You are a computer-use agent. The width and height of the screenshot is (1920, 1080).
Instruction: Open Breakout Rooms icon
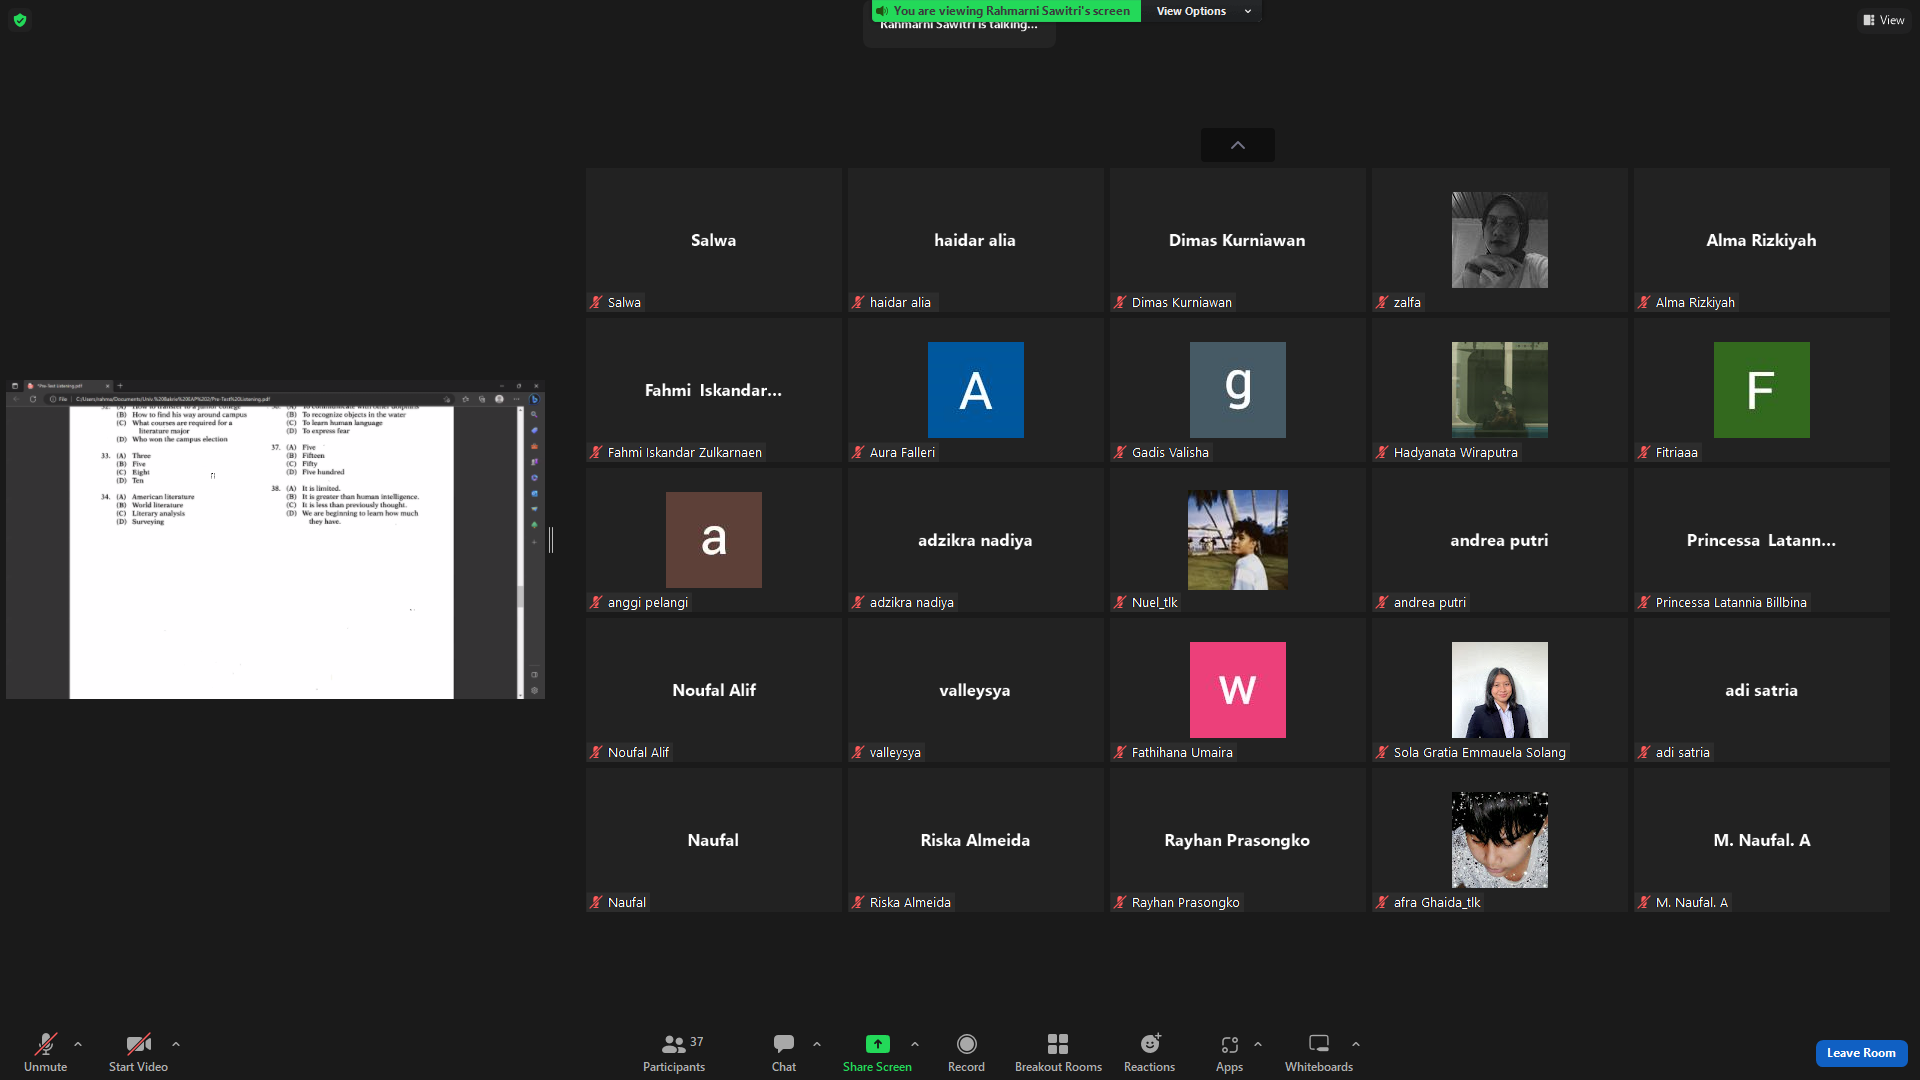(1058, 1044)
